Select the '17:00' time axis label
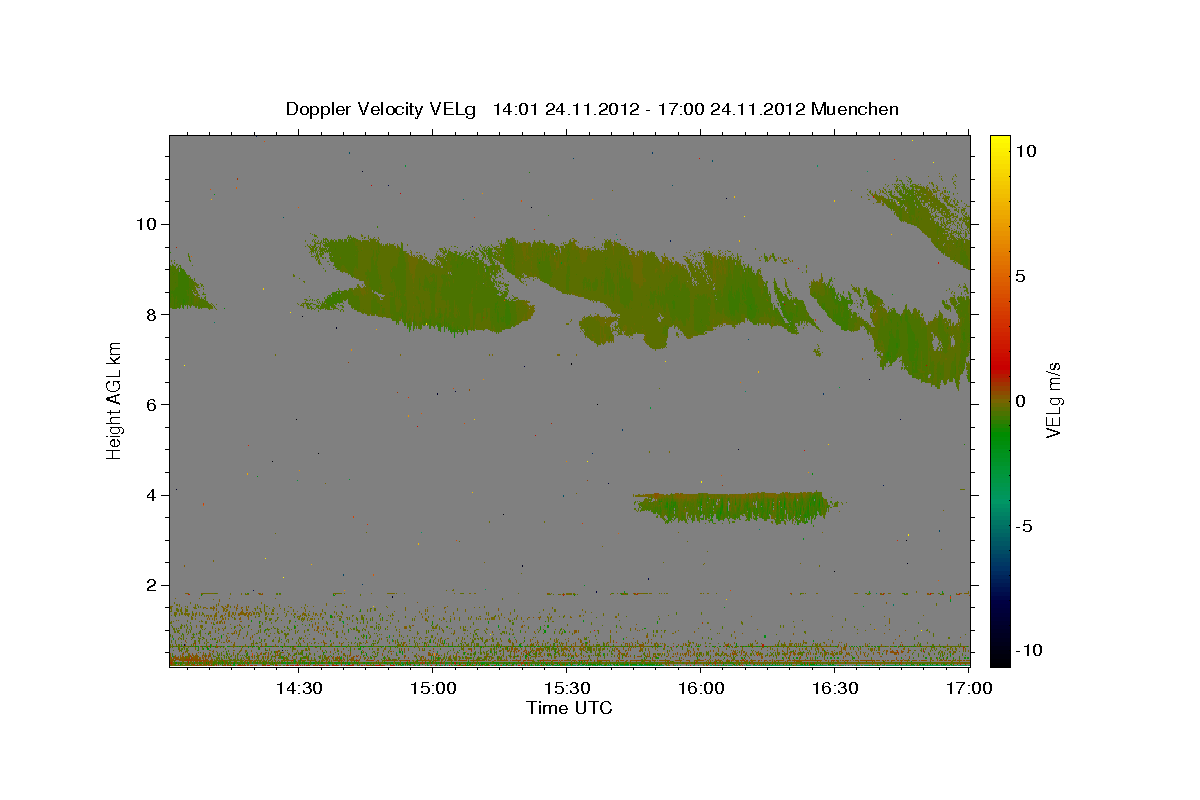The image size is (1200, 800). (968, 688)
